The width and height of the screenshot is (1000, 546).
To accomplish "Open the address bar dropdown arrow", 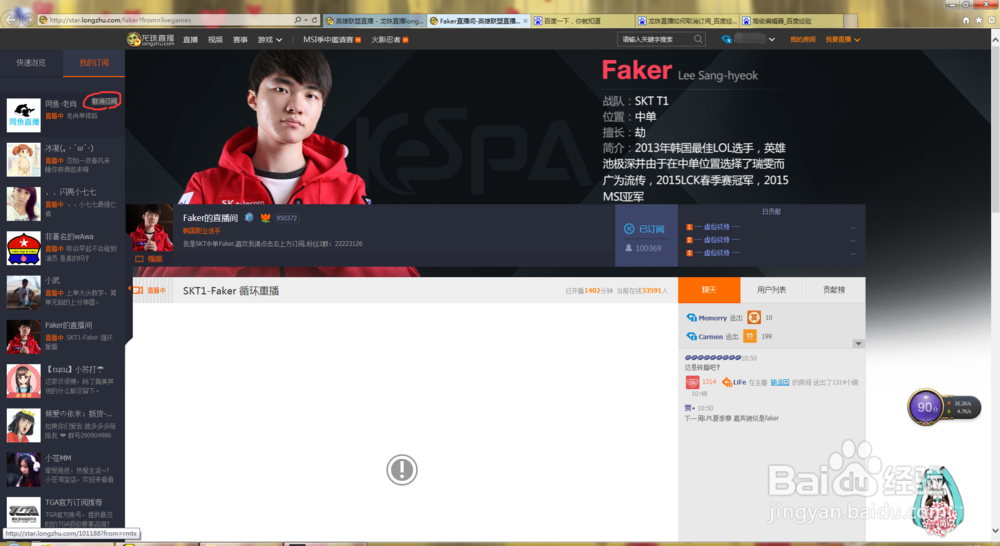I will [x=306, y=20].
